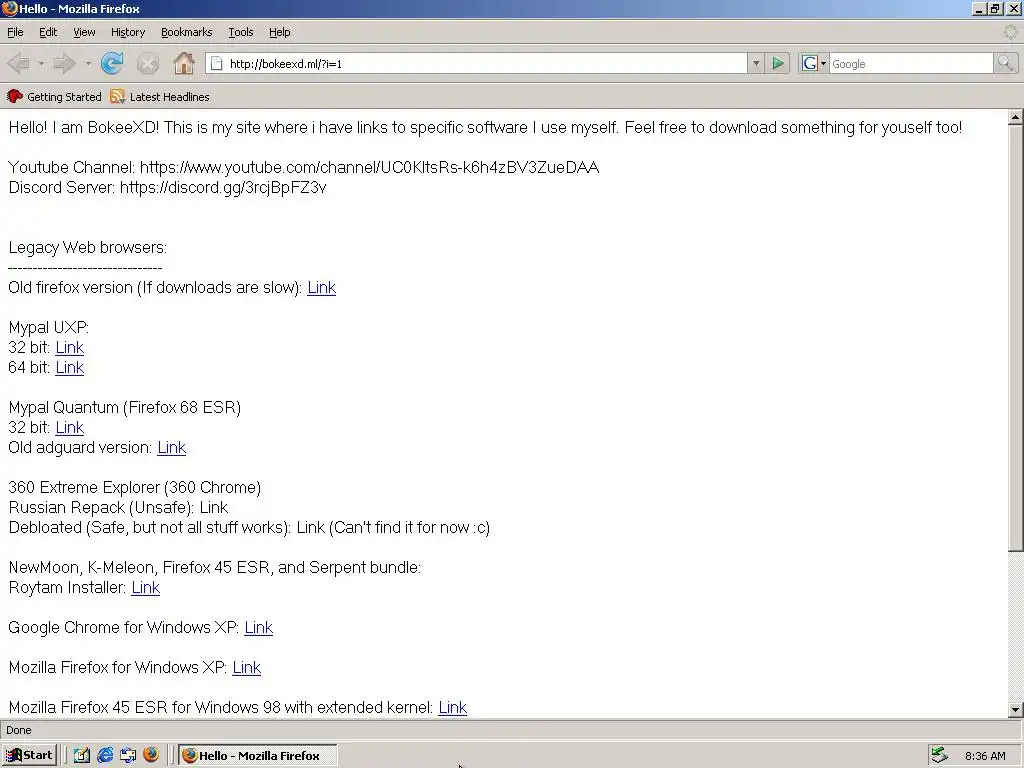Image resolution: width=1024 pixels, height=768 pixels.
Task: Open the Bookmarks menu
Action: 187,32
